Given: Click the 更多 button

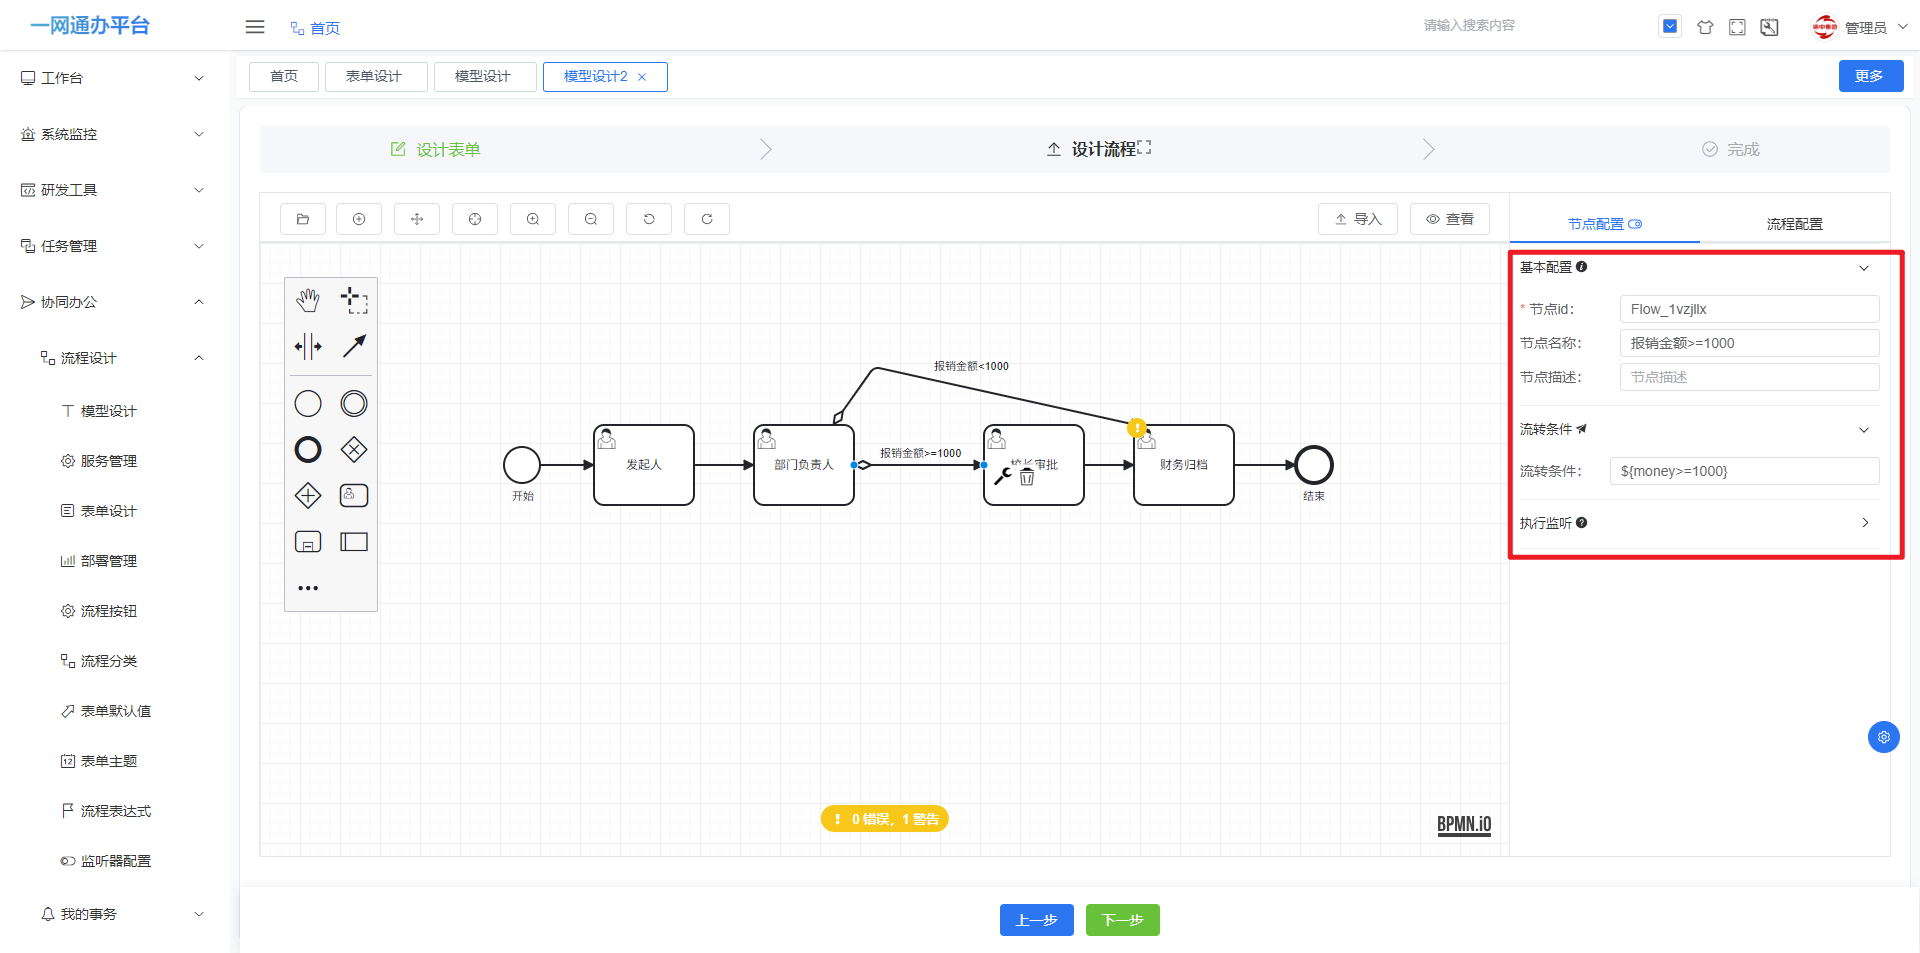Looking at the screenshot, I should 1871,76.
